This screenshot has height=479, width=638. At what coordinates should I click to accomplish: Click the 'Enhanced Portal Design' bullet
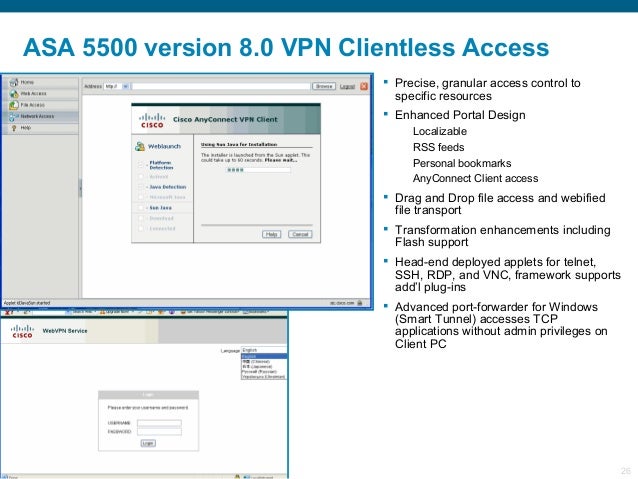click(460, 115)
